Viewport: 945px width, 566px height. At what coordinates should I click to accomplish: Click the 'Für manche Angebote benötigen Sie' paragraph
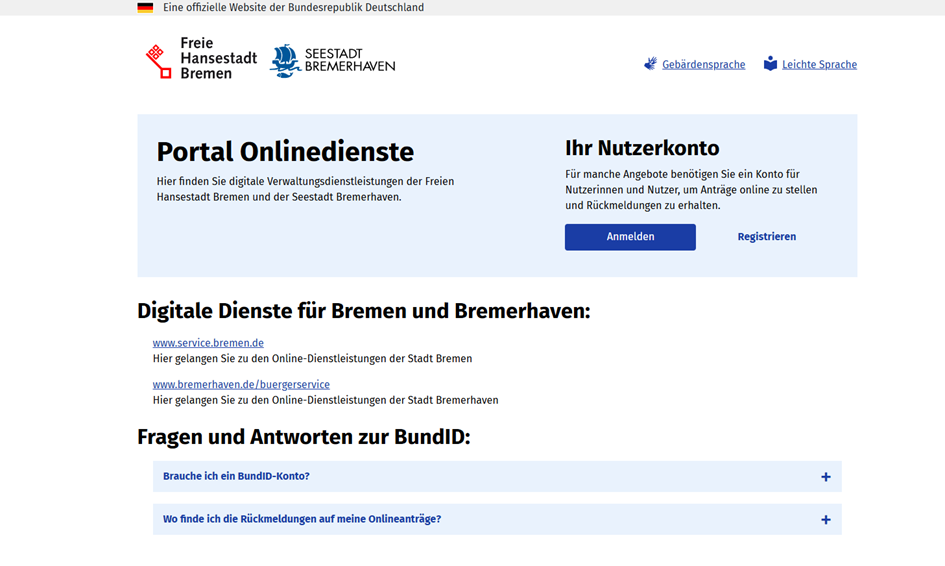tap(691, 190)
